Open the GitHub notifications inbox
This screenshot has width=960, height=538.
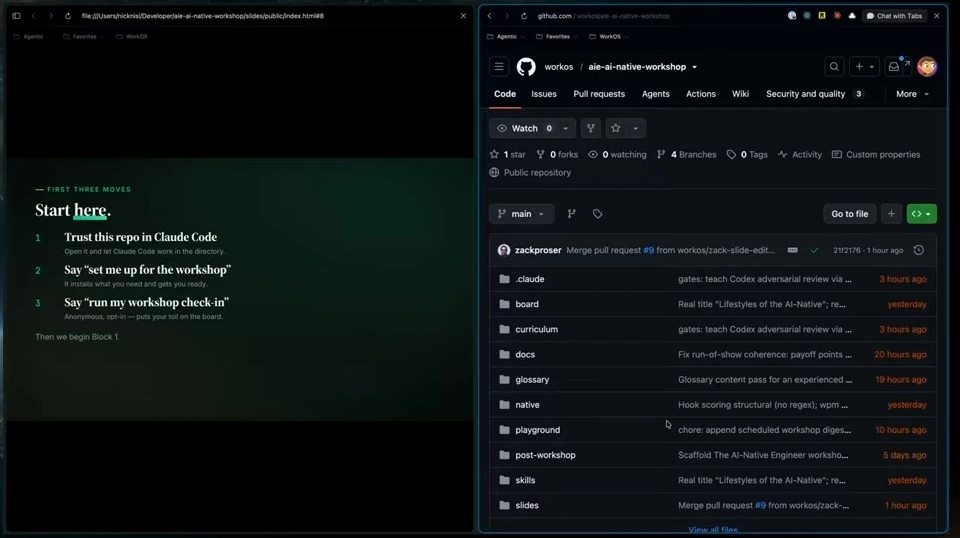click(894, 67)
